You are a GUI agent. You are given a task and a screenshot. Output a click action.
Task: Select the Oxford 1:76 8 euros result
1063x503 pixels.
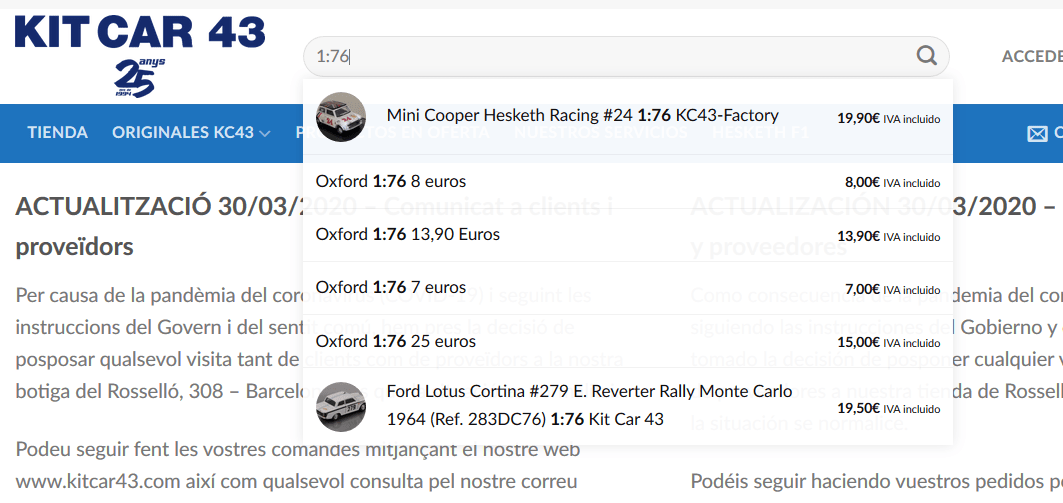(628, 182)
